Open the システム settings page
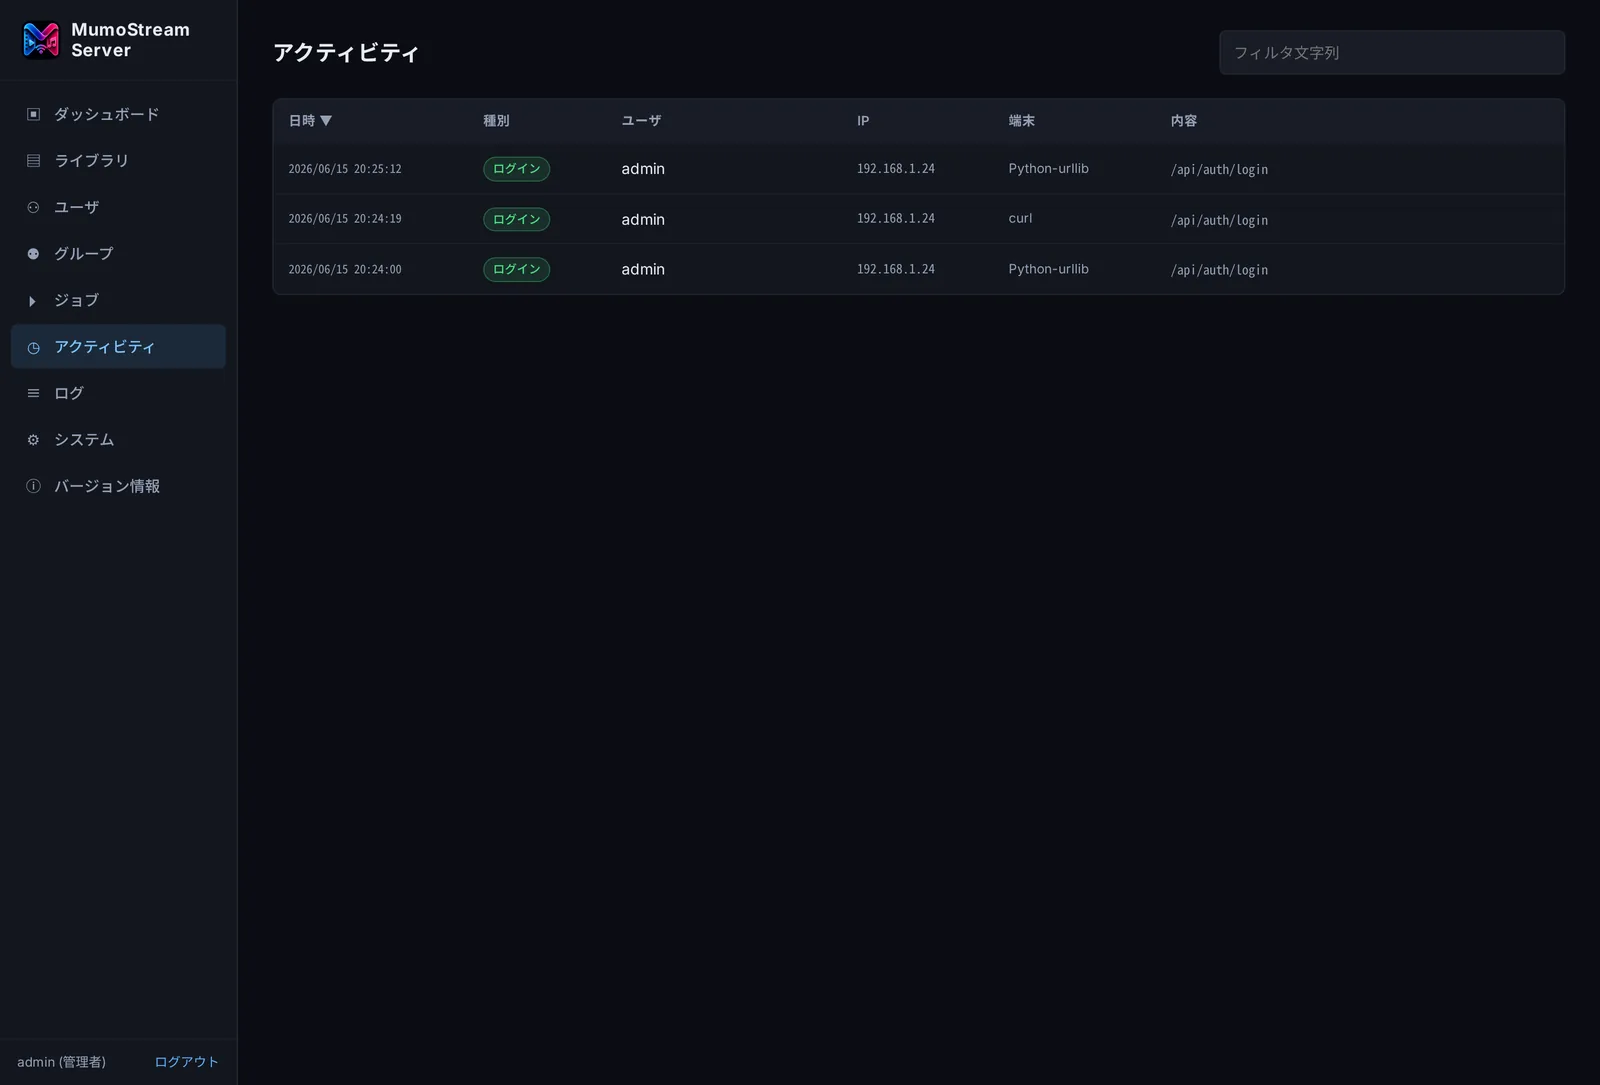Viewport: 1600px width, 1085px height. point(118,440)
